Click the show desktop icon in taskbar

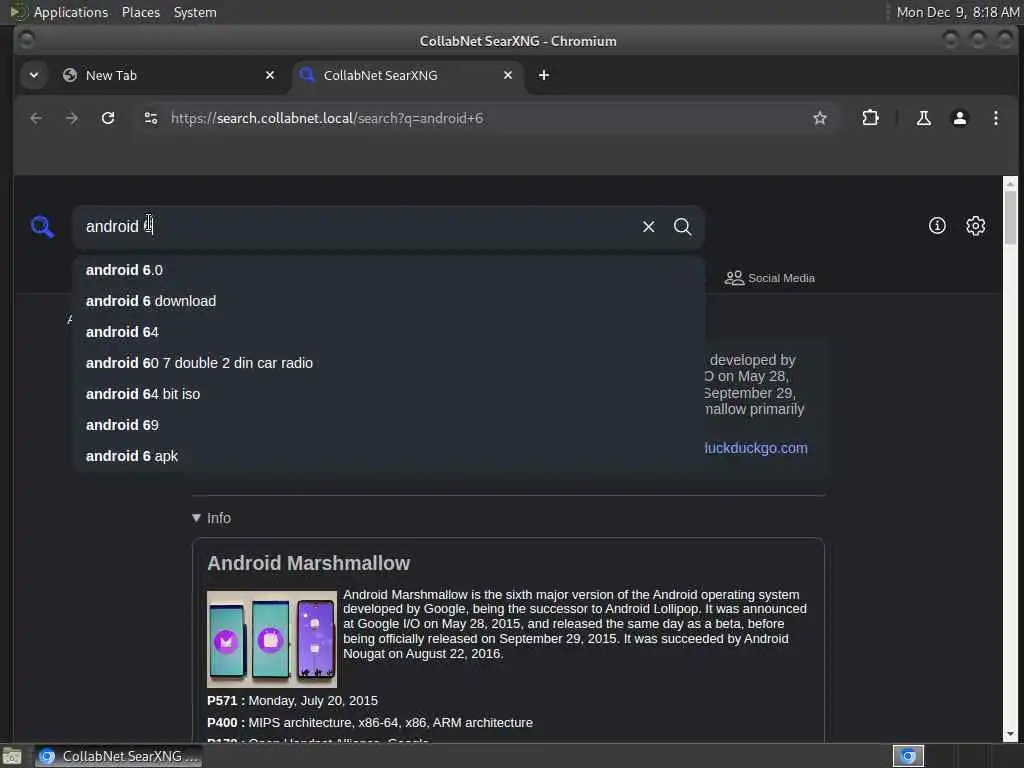click(12, 756)
